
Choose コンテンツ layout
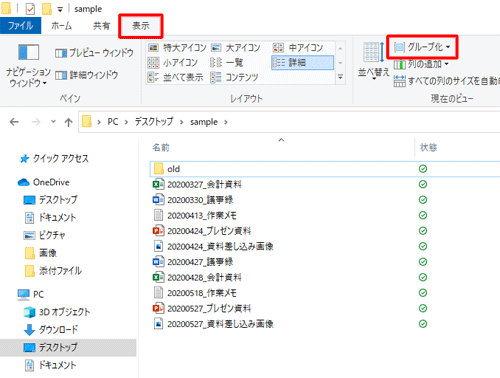(235, 77)
